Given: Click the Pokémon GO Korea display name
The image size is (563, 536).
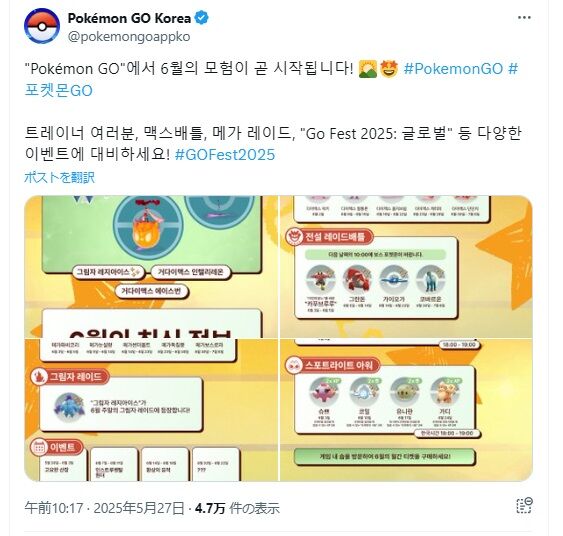Looking at the screenshot, I should (x=129, y=18).
